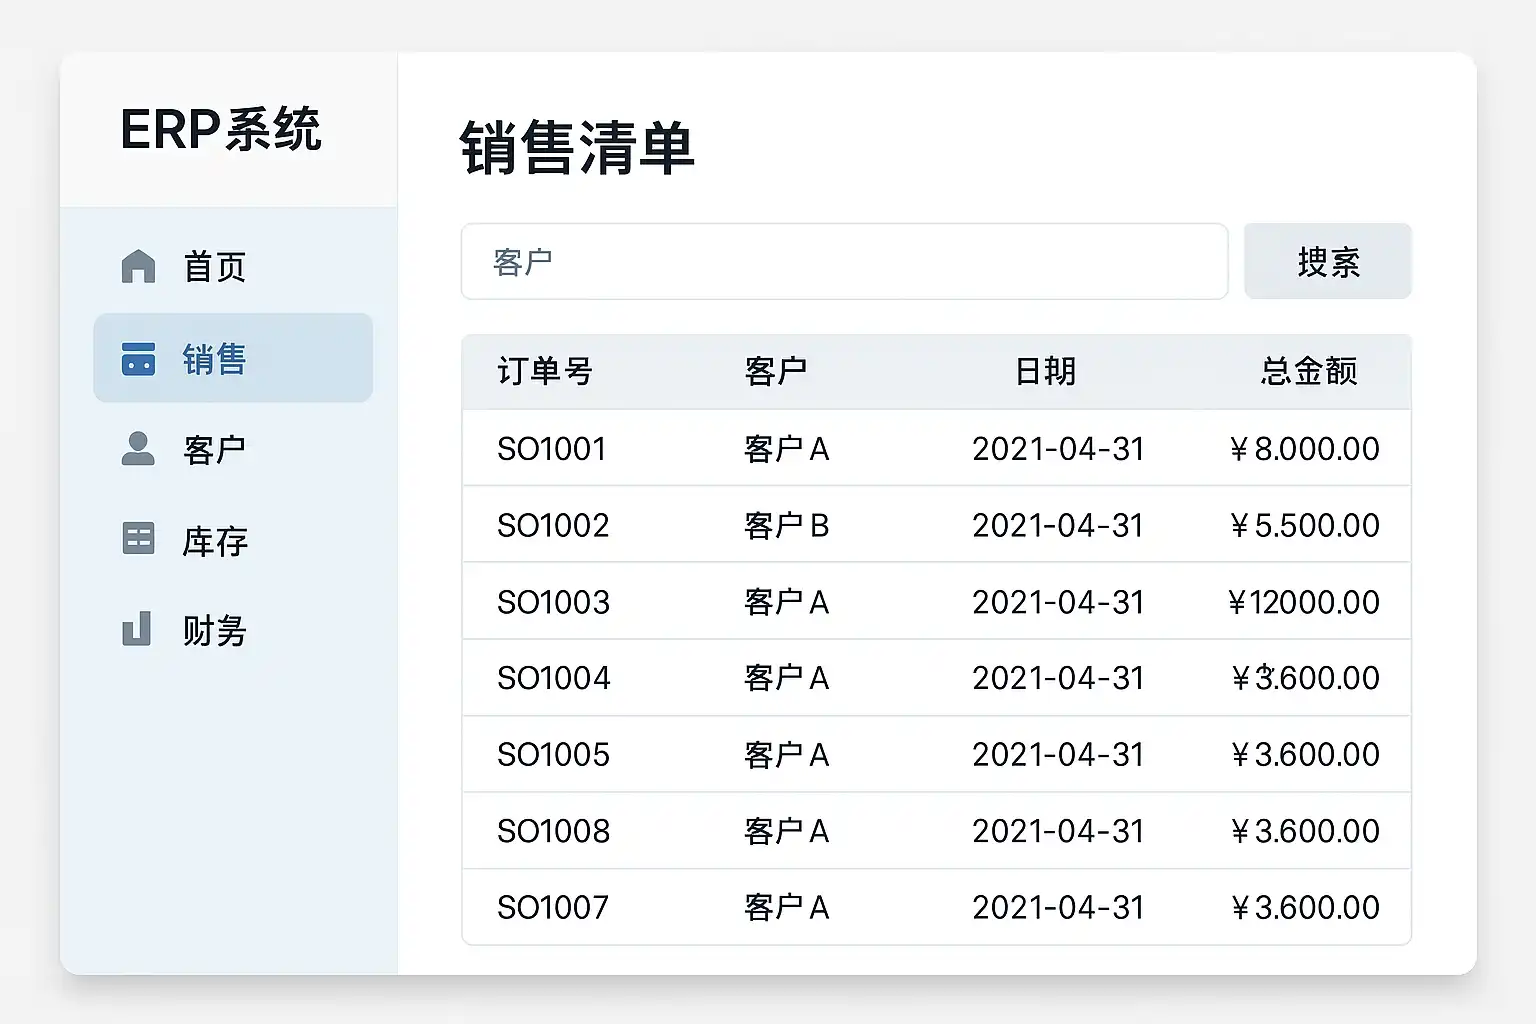Navigate to the 财务 sidebar section
The image size is (1536, 1024).
(x=214, y=631)
